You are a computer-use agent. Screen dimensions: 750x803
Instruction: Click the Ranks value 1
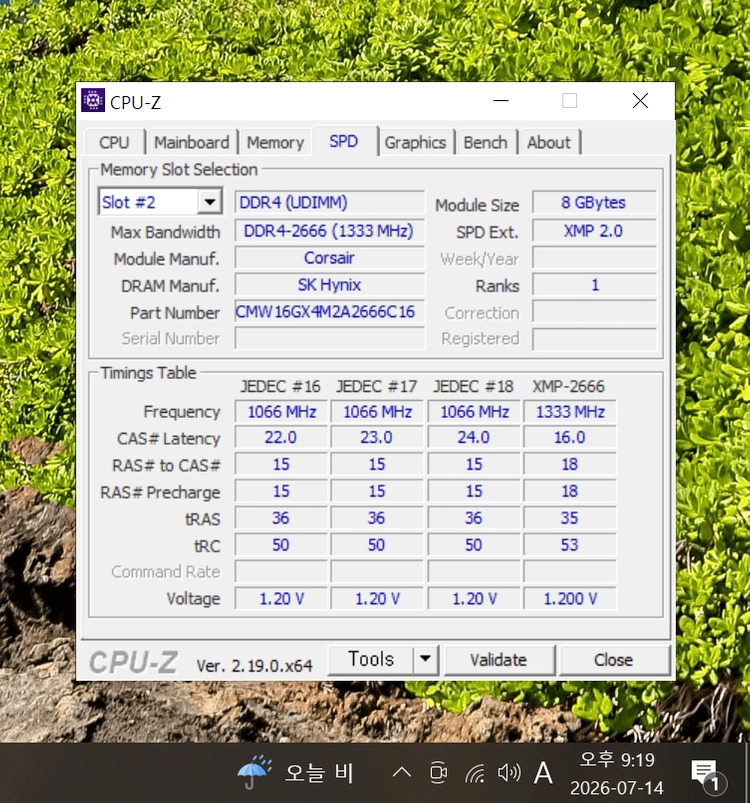(x=594, y=285)
